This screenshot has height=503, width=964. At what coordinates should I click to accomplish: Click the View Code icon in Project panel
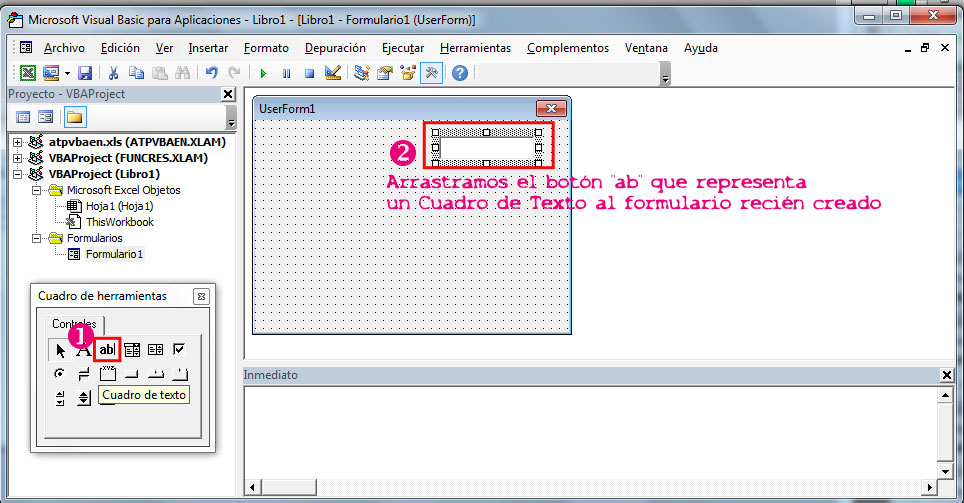point(23,117)
